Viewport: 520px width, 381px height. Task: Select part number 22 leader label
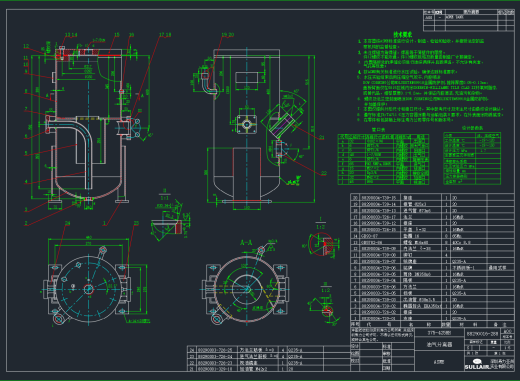pyautogui.click(x=324, y=173)
